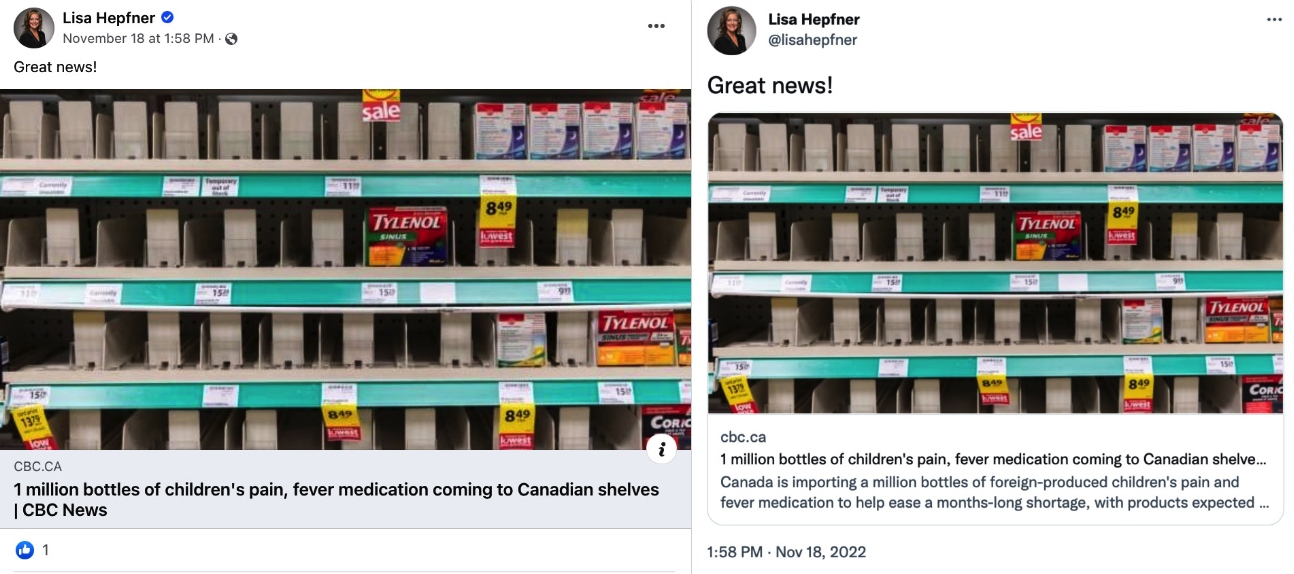
Task: Open the cbc.ca domain in tweet card
Action: click(x=743, y=438)
